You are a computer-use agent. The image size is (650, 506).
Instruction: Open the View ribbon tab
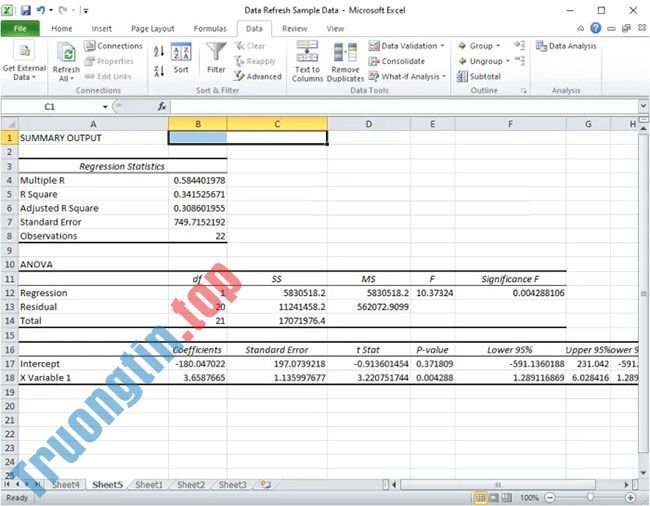pos(335,28)
